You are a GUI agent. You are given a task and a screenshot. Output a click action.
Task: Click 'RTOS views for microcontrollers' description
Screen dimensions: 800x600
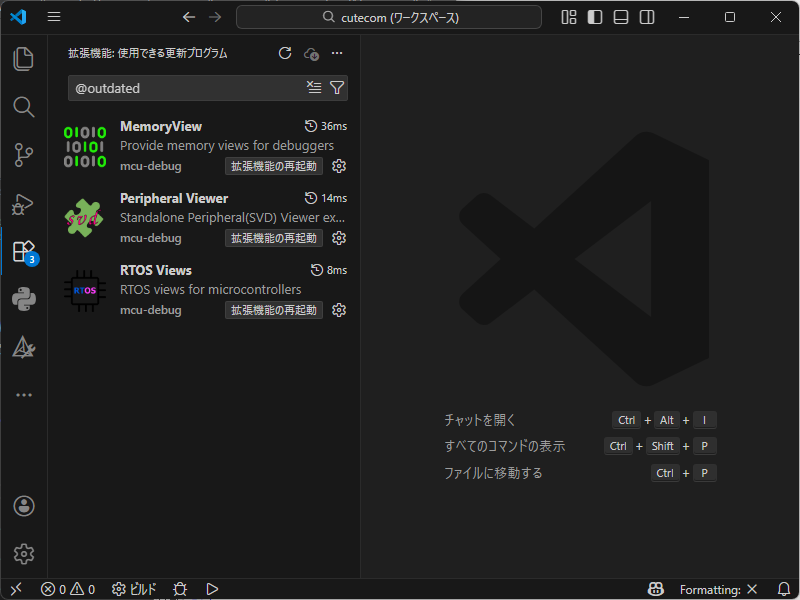[x=210, y=289]
